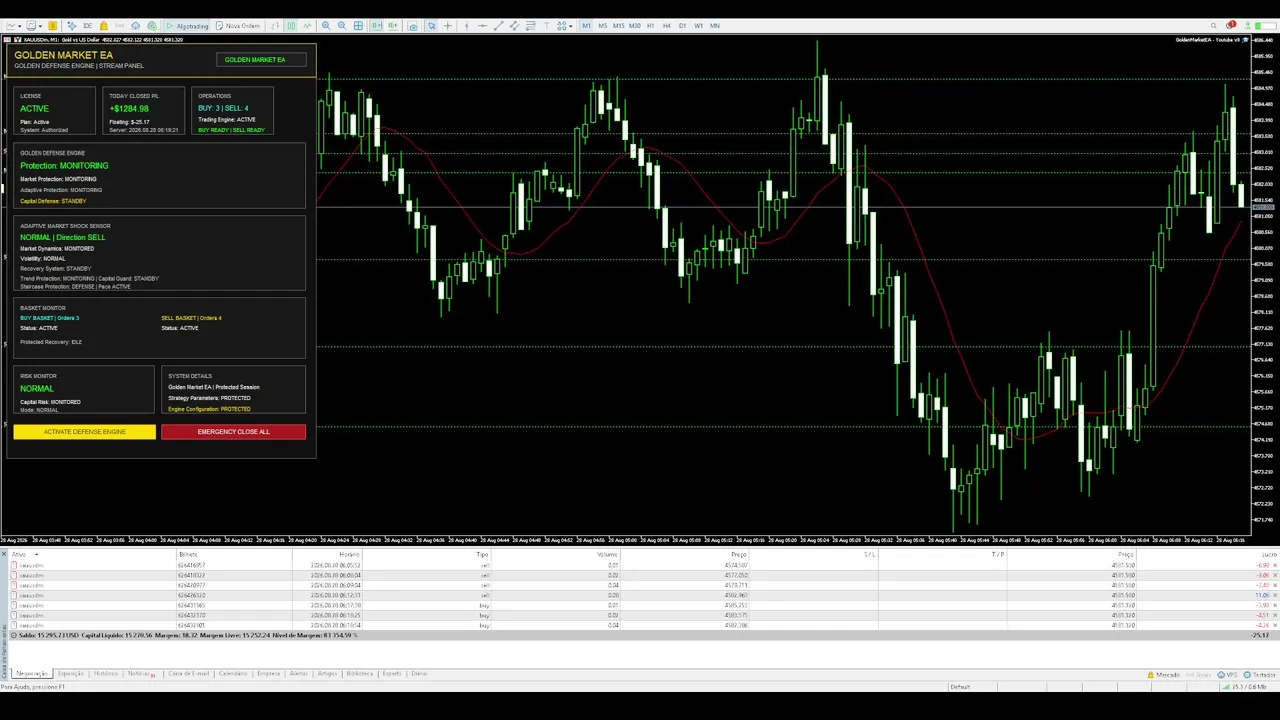This screenshot has width=1280, height=720.
Task: Click the balance summary row
Action: point(645,635)
